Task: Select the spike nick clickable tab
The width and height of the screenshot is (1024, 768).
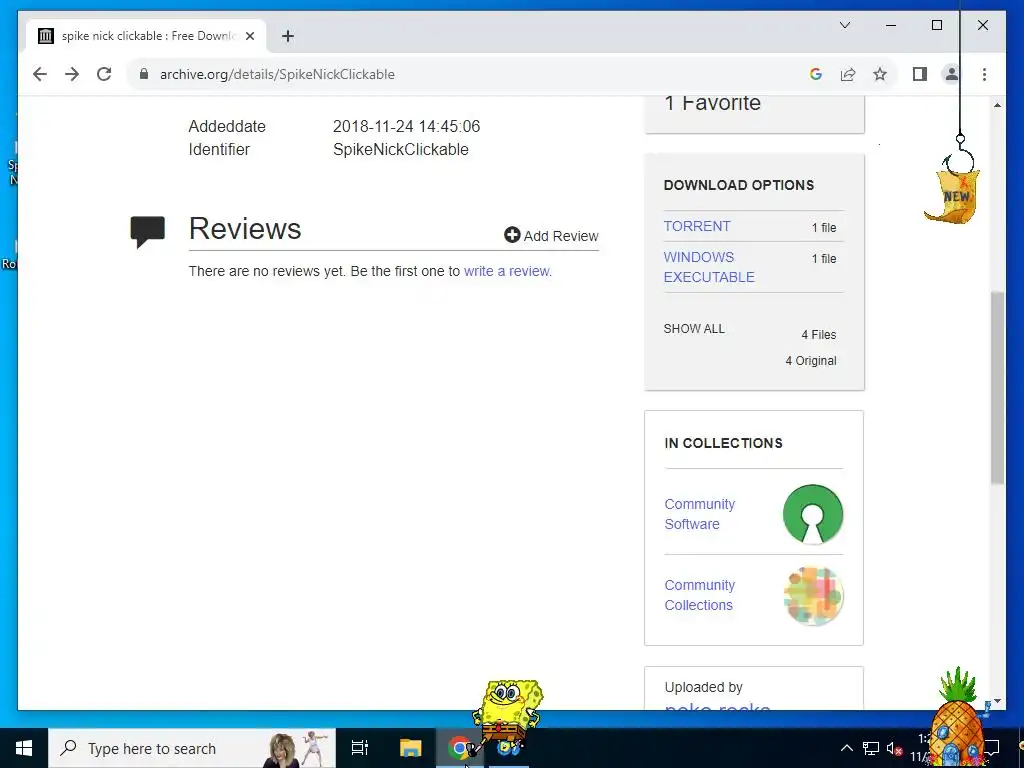Action: (x=146, y=36)
